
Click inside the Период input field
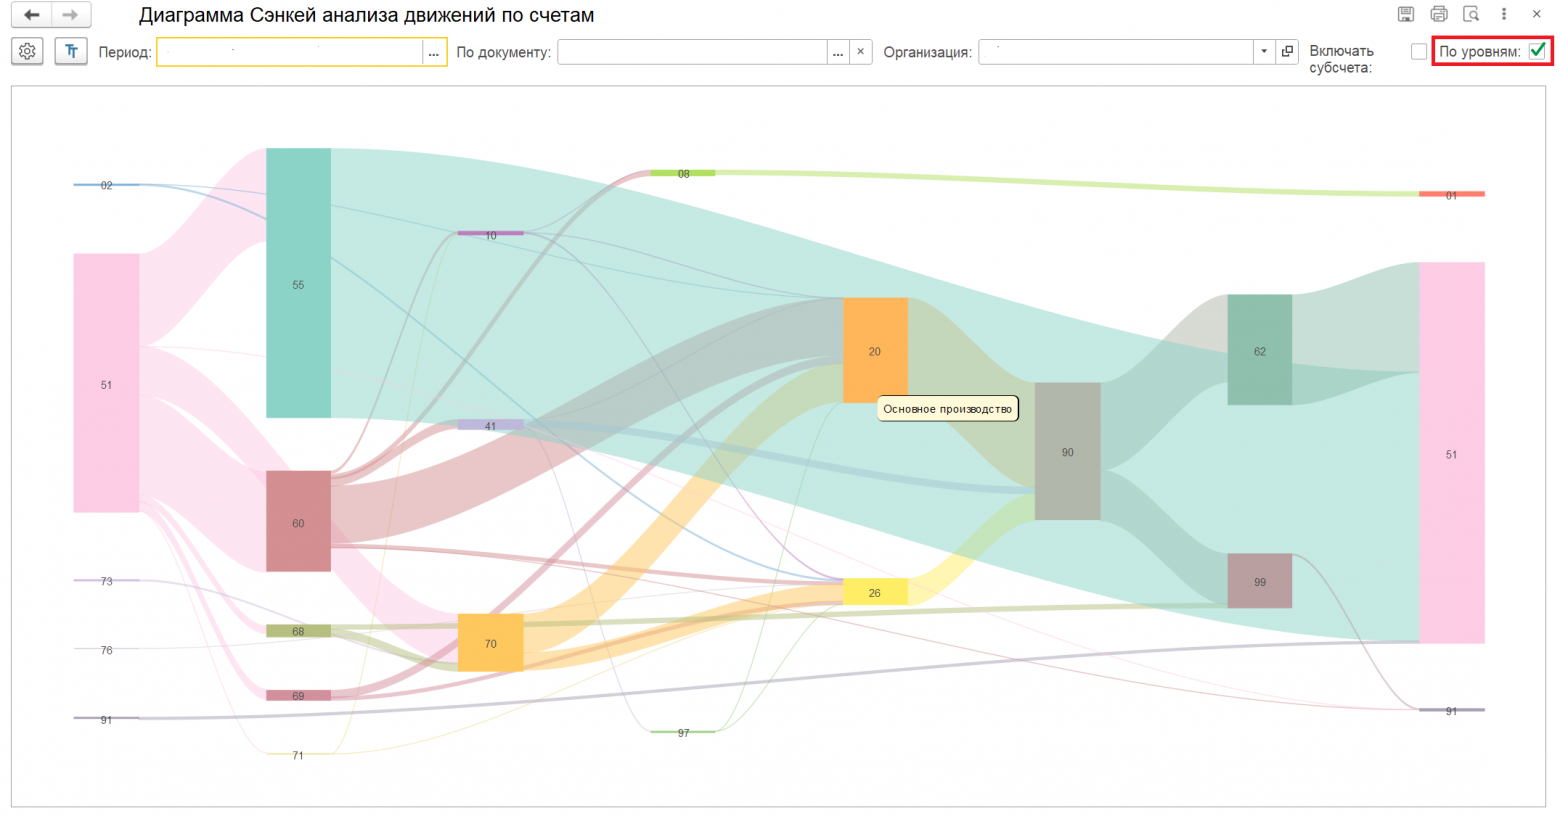tap(288, 52)
